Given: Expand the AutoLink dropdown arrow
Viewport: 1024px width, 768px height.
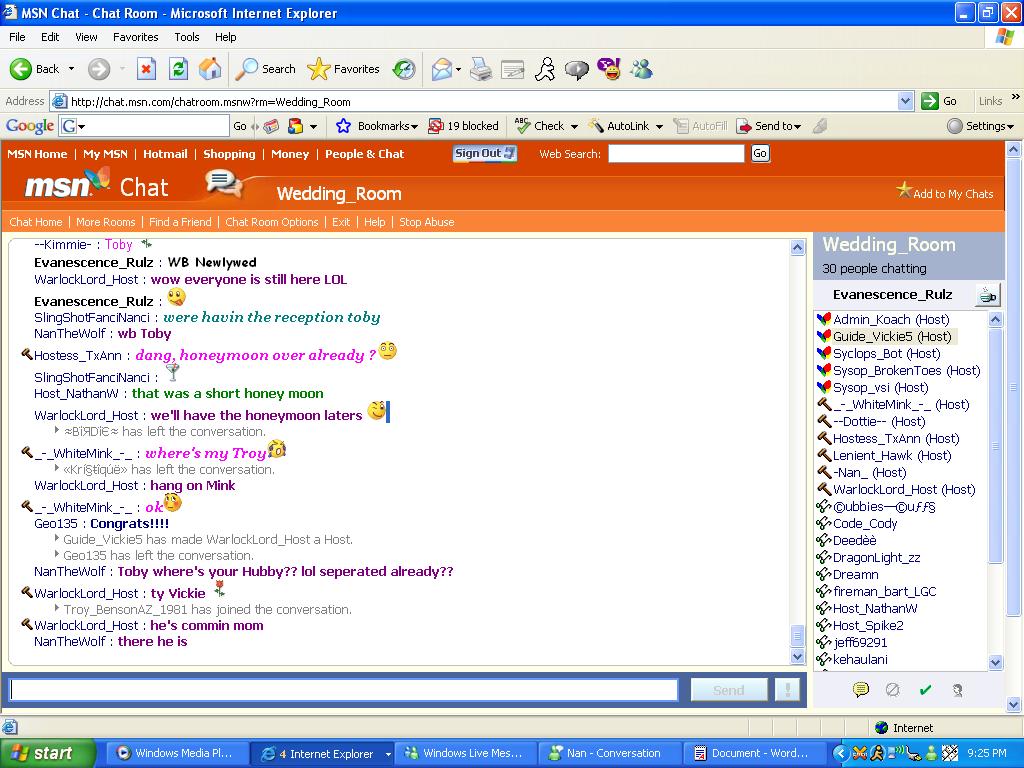Looking at the screenshot, I should coord(659,127).
